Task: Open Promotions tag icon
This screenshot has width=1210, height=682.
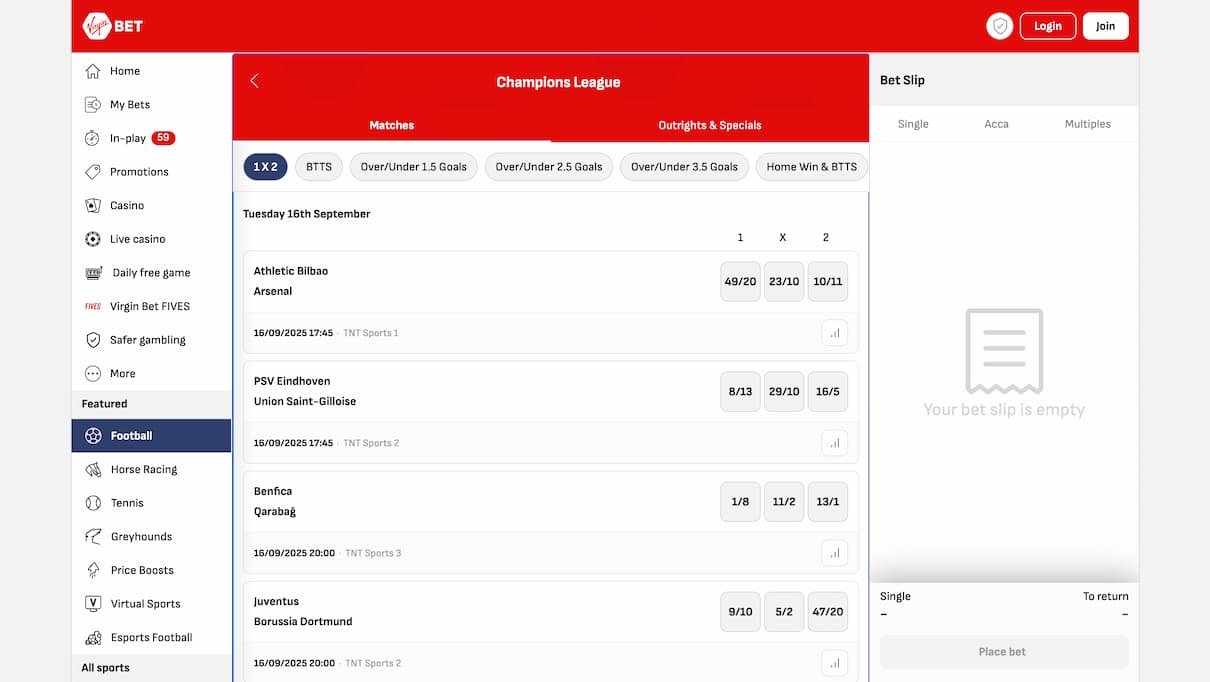Action: point(93,172)
